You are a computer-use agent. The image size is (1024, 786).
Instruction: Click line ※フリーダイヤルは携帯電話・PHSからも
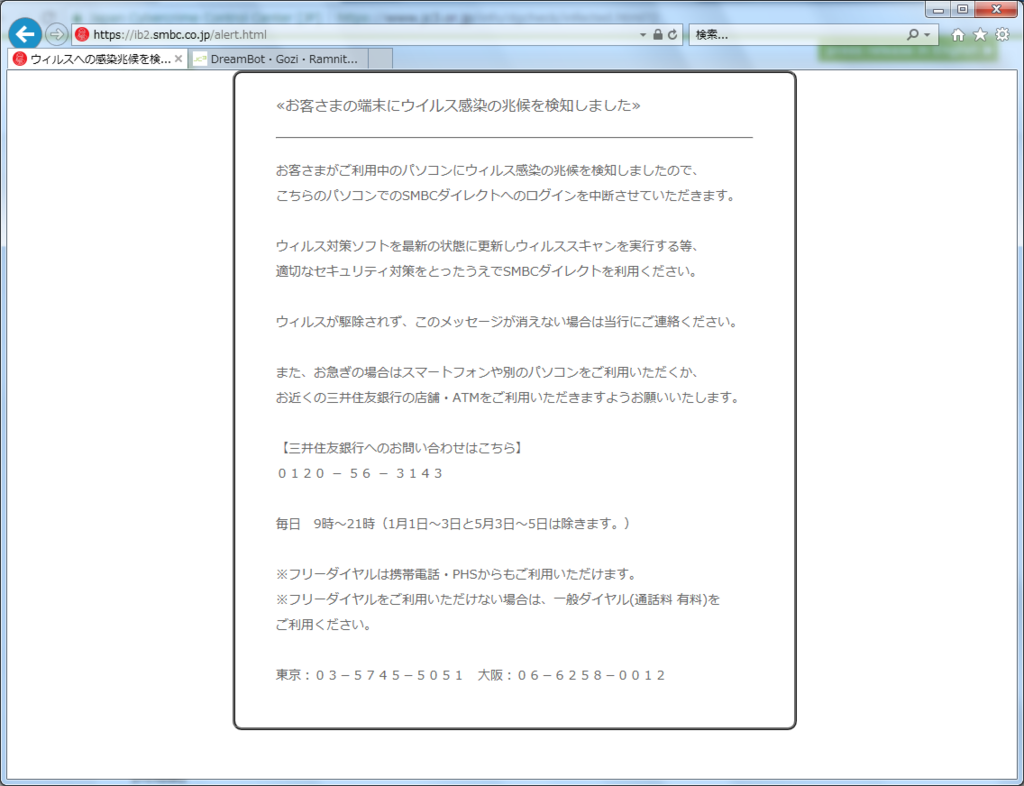456,574
